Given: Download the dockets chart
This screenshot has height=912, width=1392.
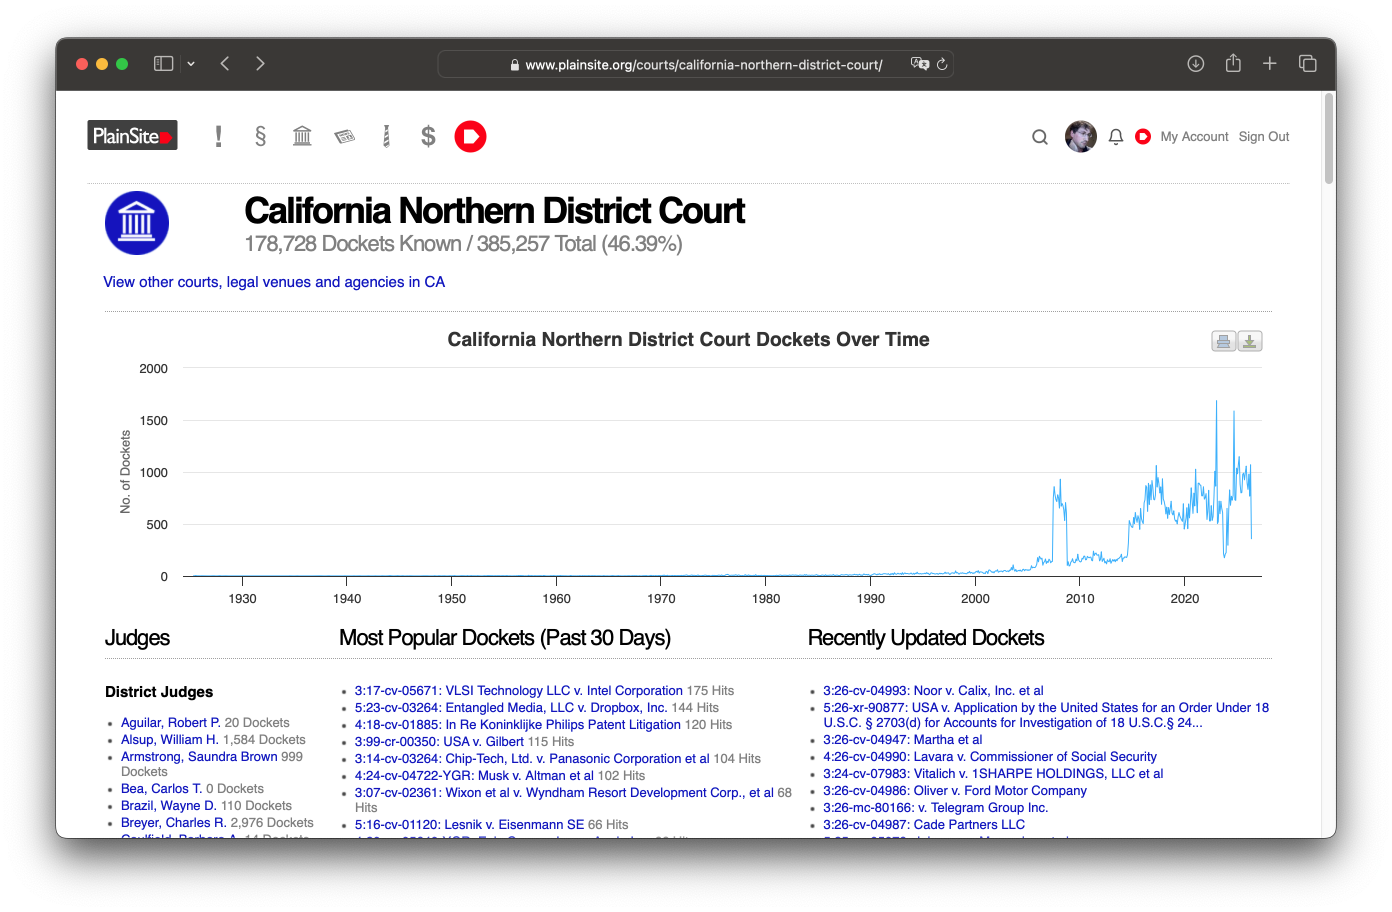Looking at the screenshot, I should point(1250,341).
